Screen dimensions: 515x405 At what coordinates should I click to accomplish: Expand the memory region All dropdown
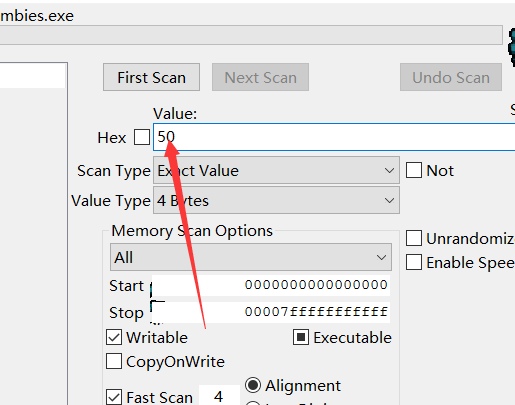coord(251,257)
